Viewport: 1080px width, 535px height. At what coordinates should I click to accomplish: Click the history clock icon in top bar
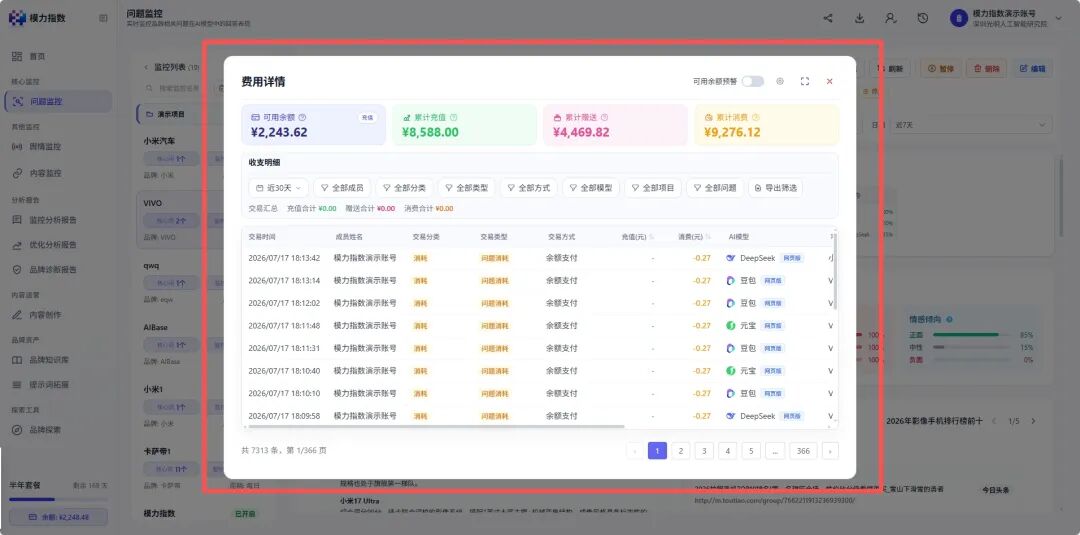(x=923, y=19)
